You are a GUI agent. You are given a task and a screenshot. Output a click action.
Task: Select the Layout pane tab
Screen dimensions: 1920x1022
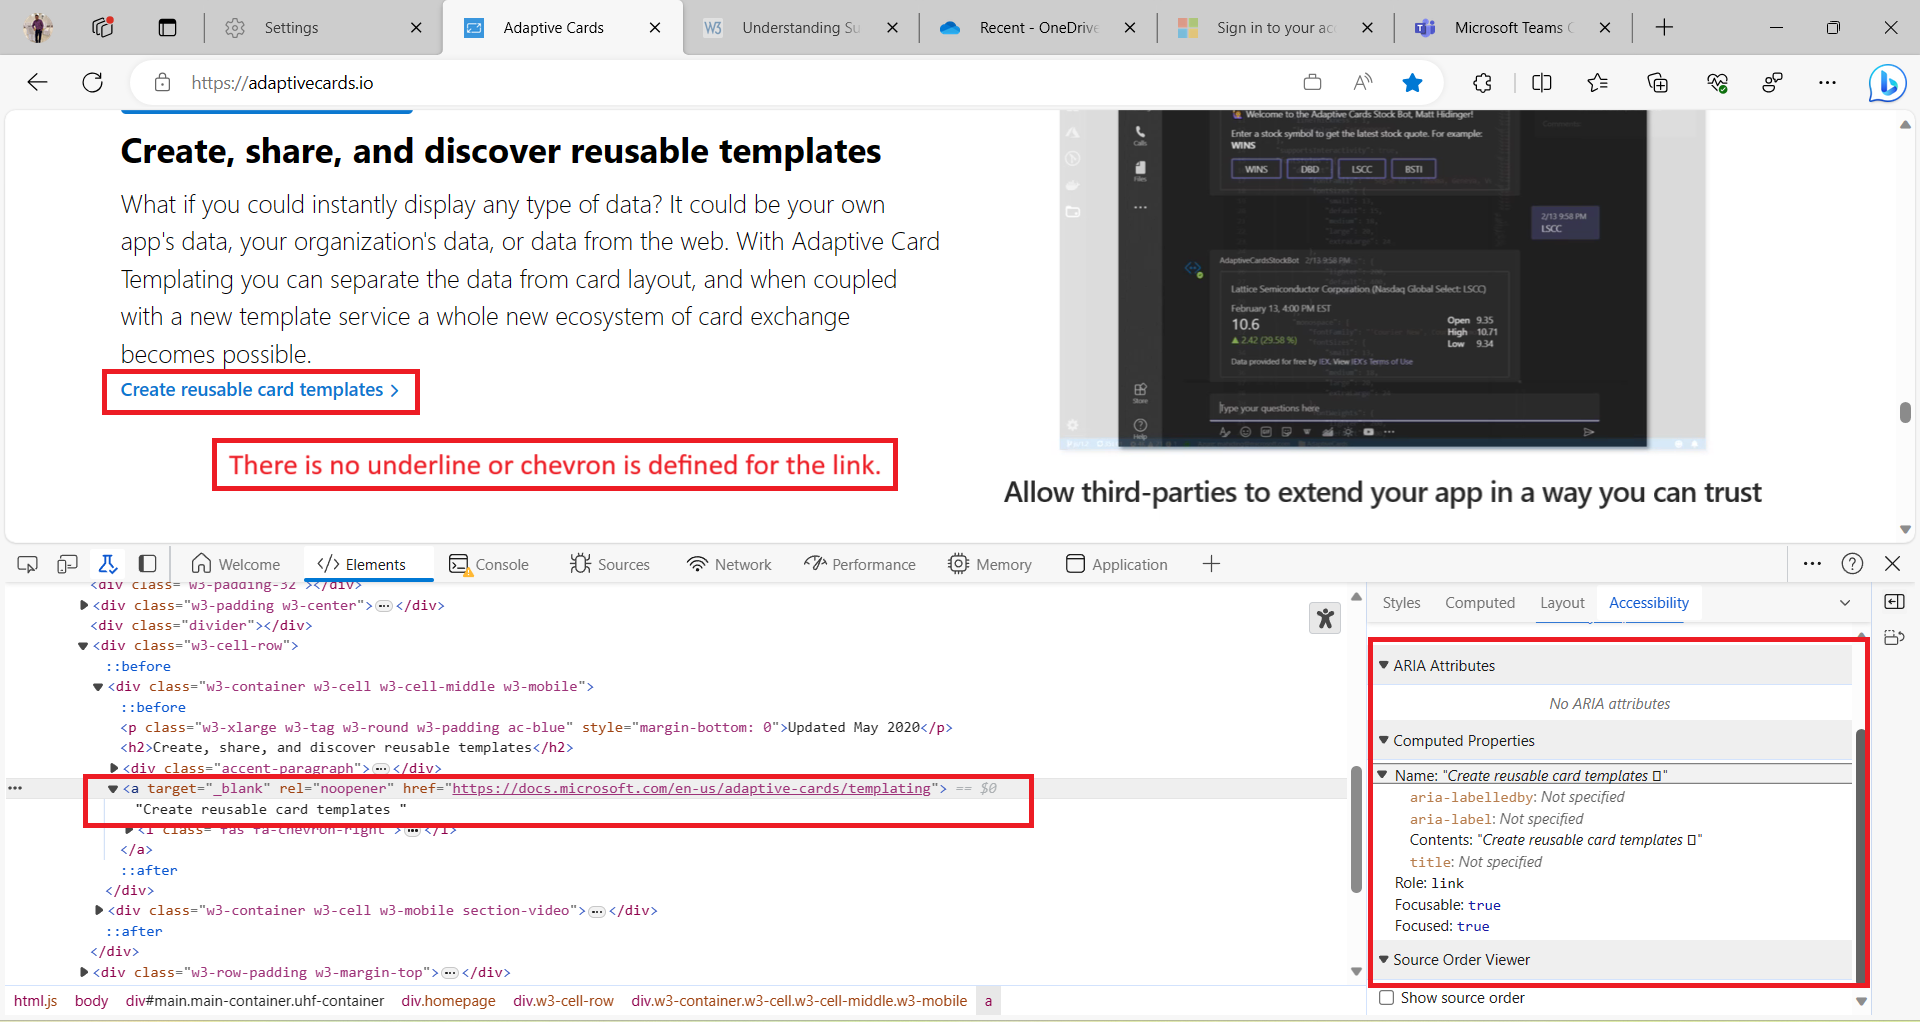1562,603
